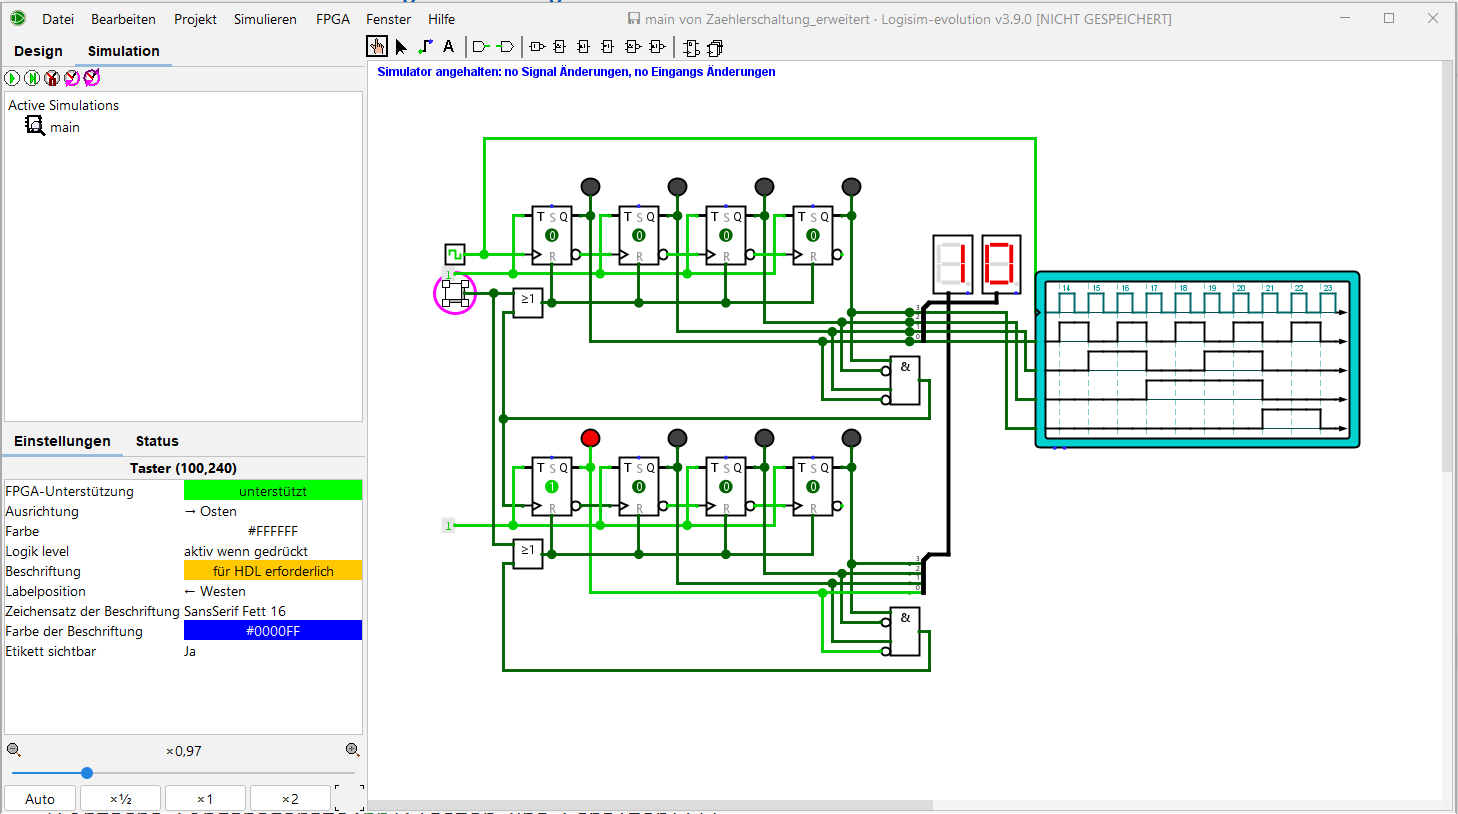Select the Poke (hand) tool
The height and width of the screenshot is (814, 1458).
[x=377, y=47]
